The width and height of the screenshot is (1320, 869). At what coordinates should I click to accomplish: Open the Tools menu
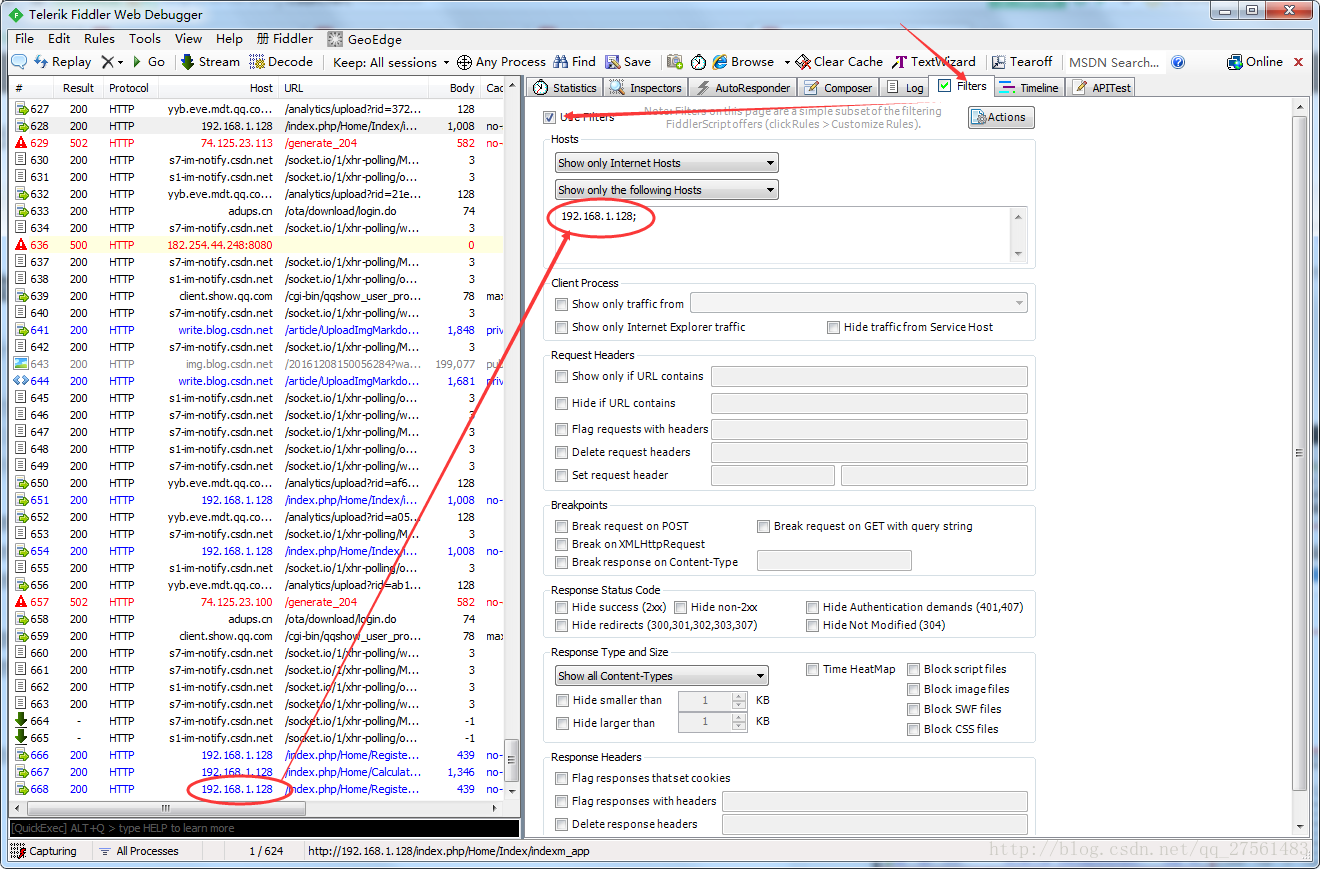click(x=145, y=39)
